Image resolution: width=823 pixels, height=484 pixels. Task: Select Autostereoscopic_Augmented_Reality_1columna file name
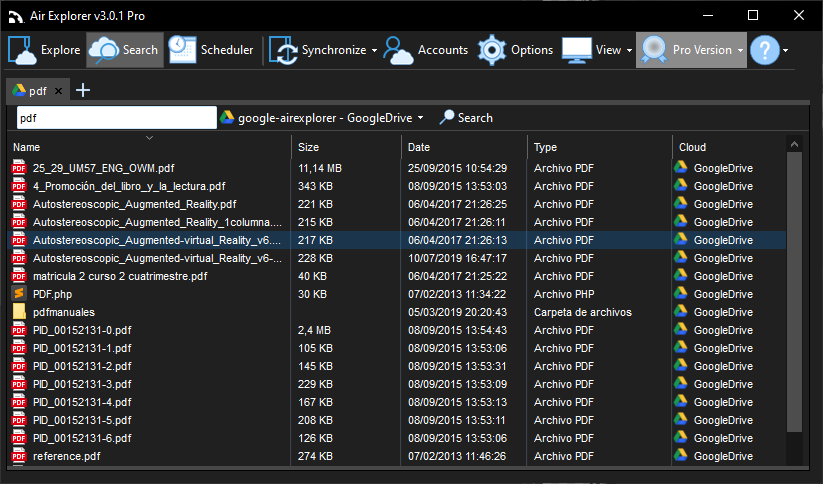tap(157, 222)
